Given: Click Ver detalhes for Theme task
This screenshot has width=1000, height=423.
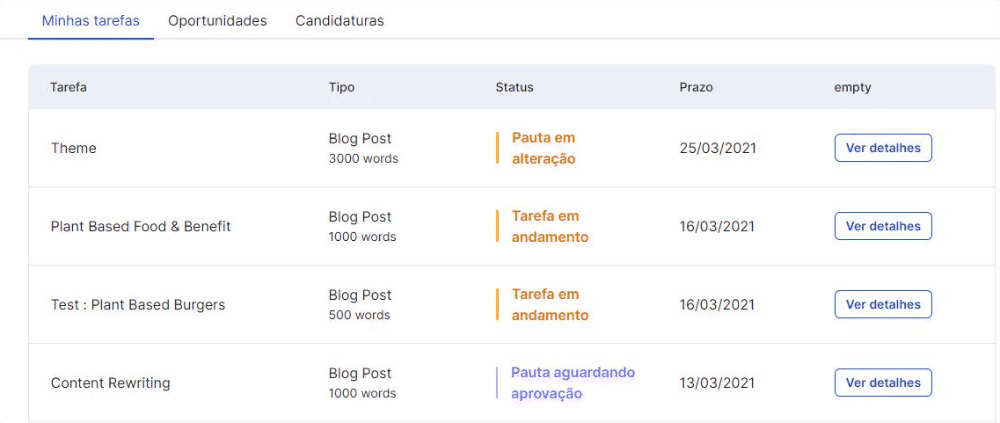Looking at the screenshot, I should (x=883, y=148).
